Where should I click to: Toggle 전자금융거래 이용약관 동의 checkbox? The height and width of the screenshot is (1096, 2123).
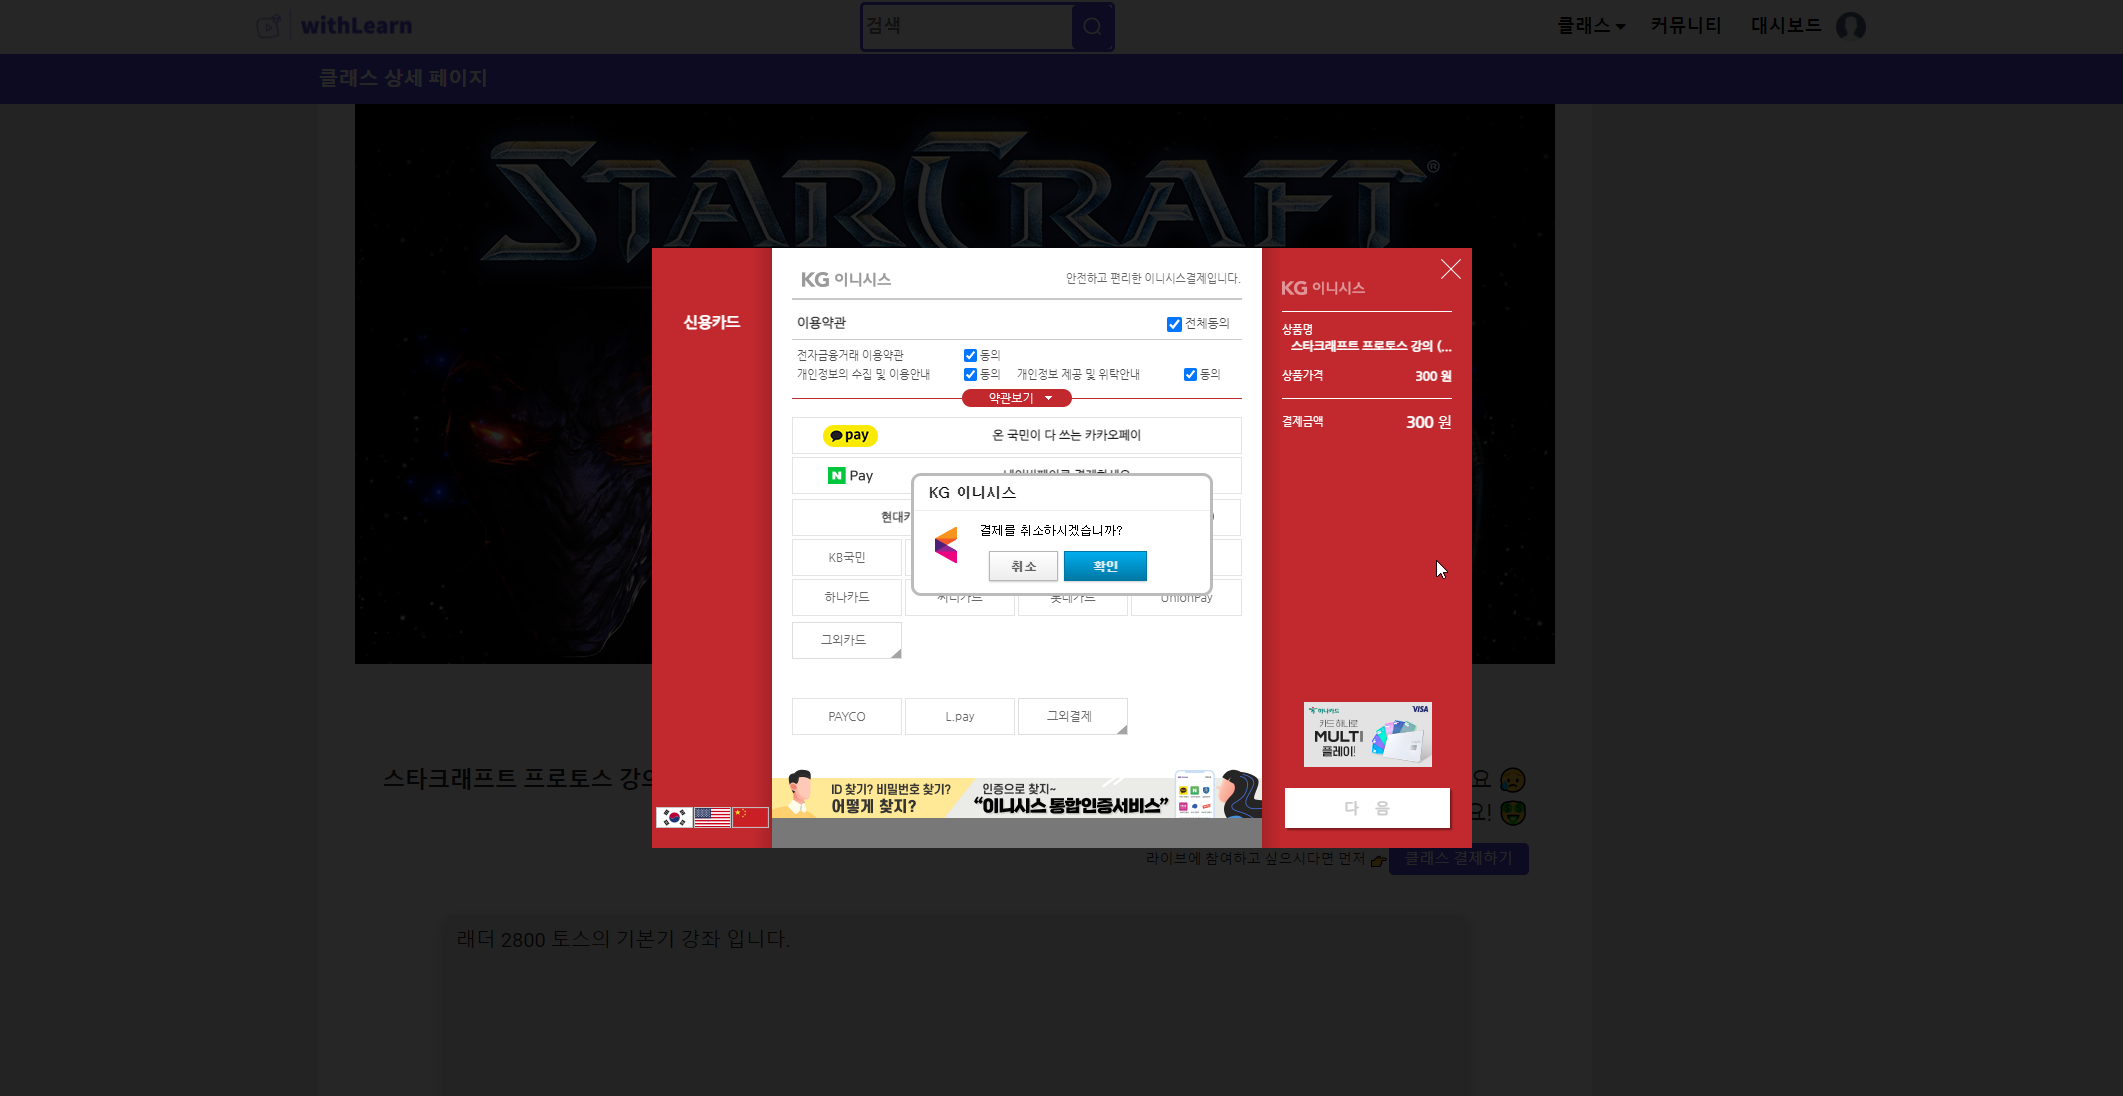click(x=970, y=355)
